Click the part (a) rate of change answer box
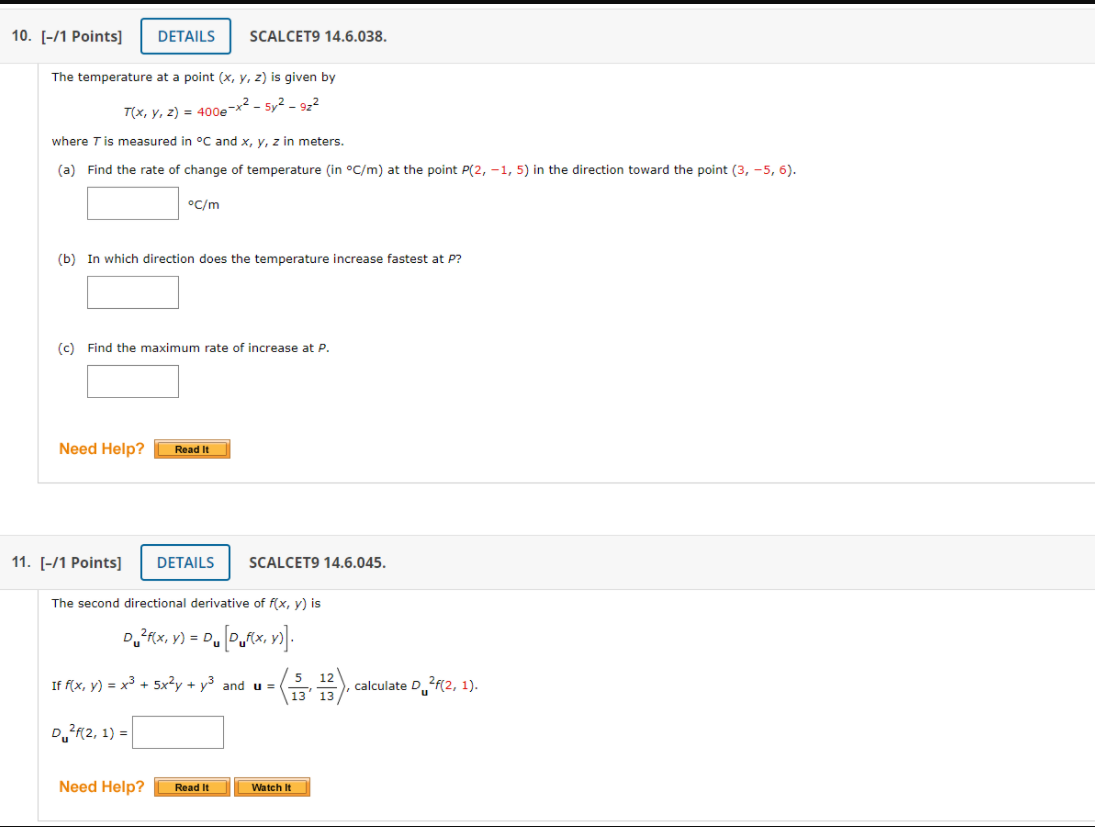The height and width of the screenshot is (827, 1095). coord(132,203)
